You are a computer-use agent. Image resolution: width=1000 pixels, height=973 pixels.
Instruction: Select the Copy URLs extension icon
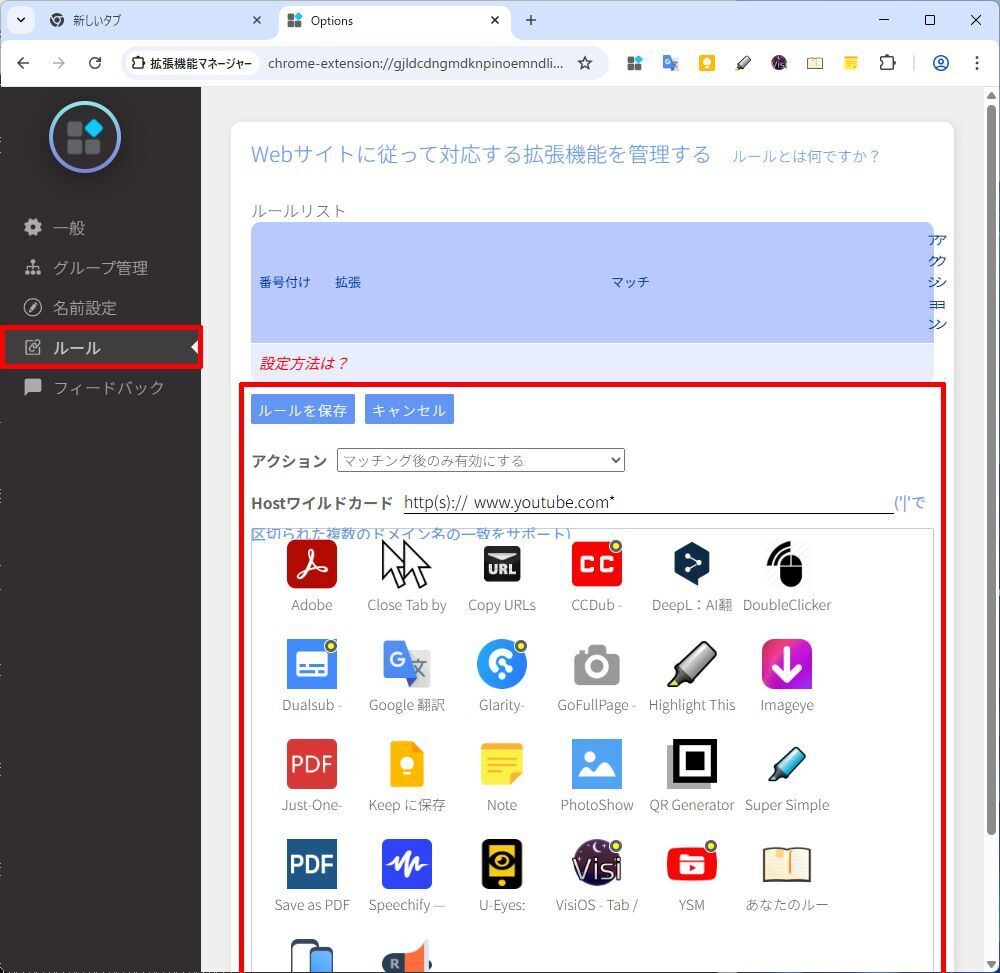click(501, 564)
